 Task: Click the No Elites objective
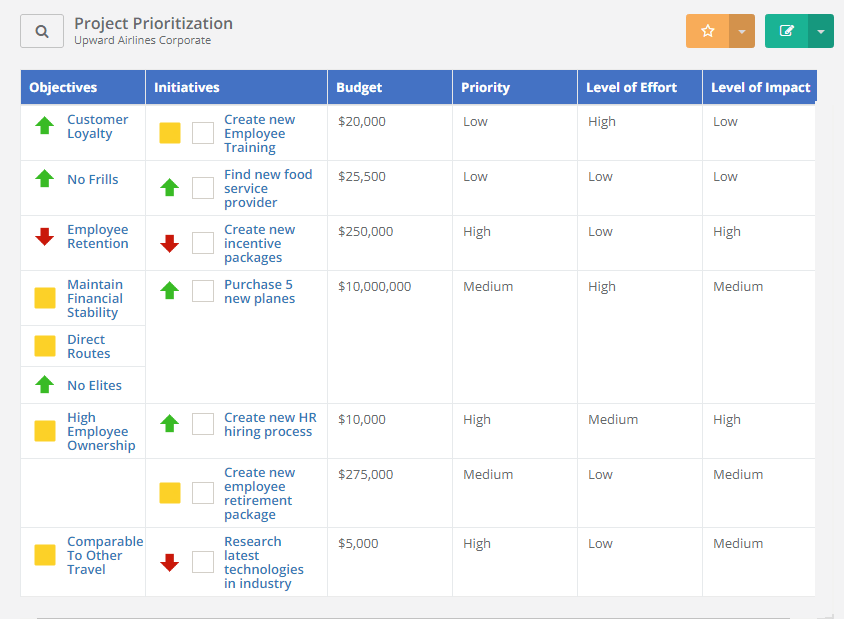coord(95,385)
